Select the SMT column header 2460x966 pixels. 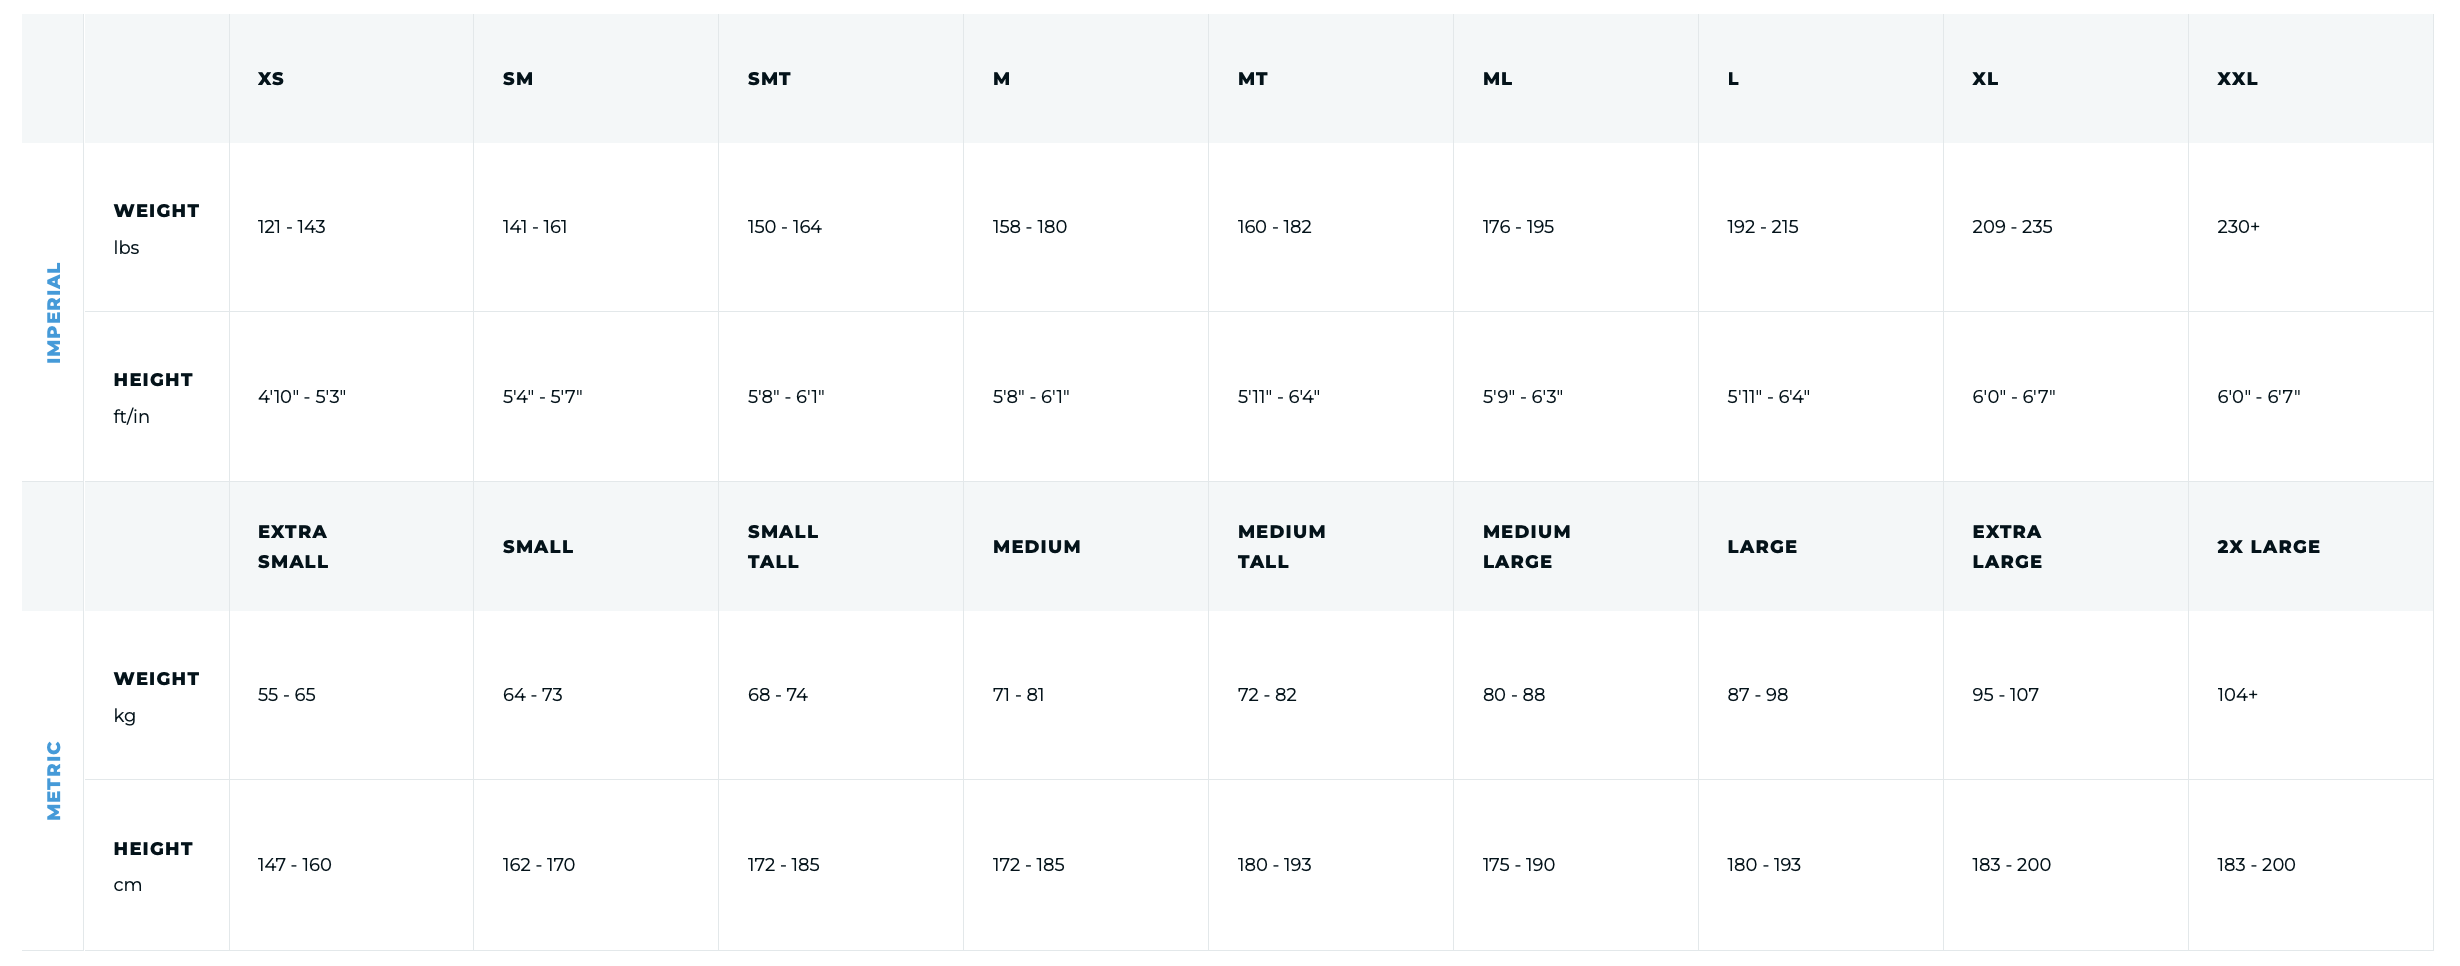[769, 79]
